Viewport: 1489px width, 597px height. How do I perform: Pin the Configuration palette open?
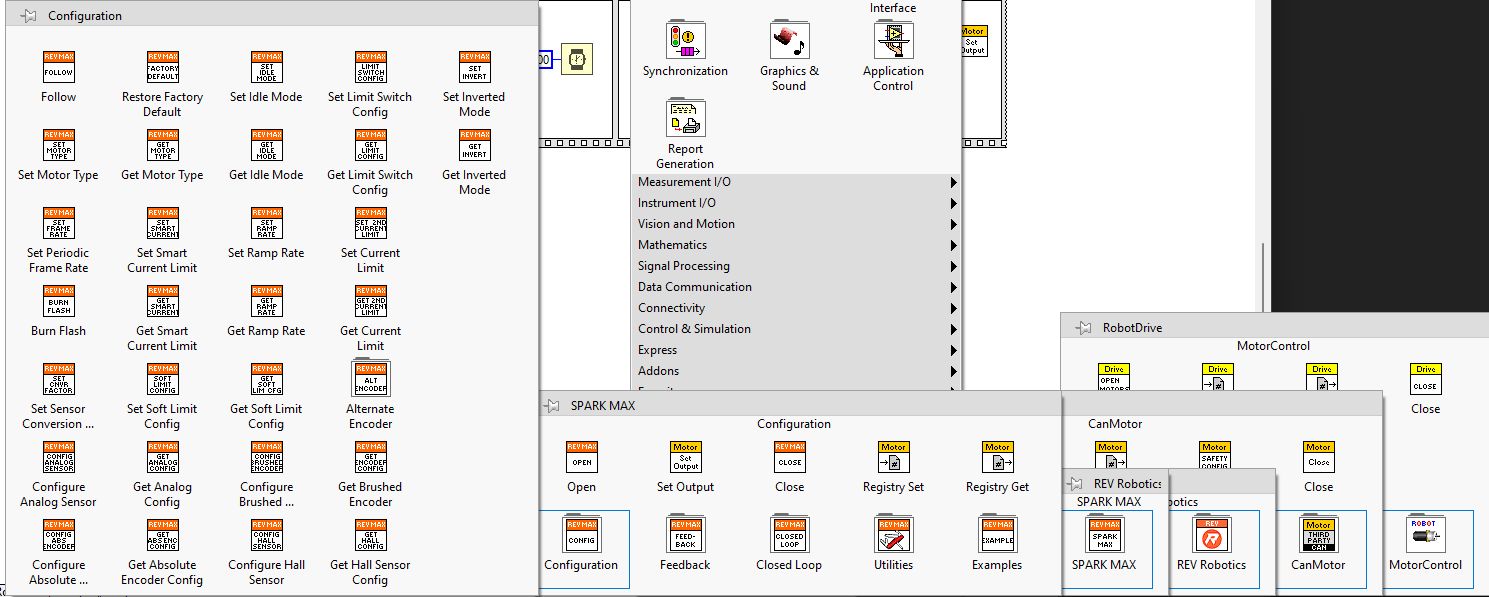coord(29,16)
